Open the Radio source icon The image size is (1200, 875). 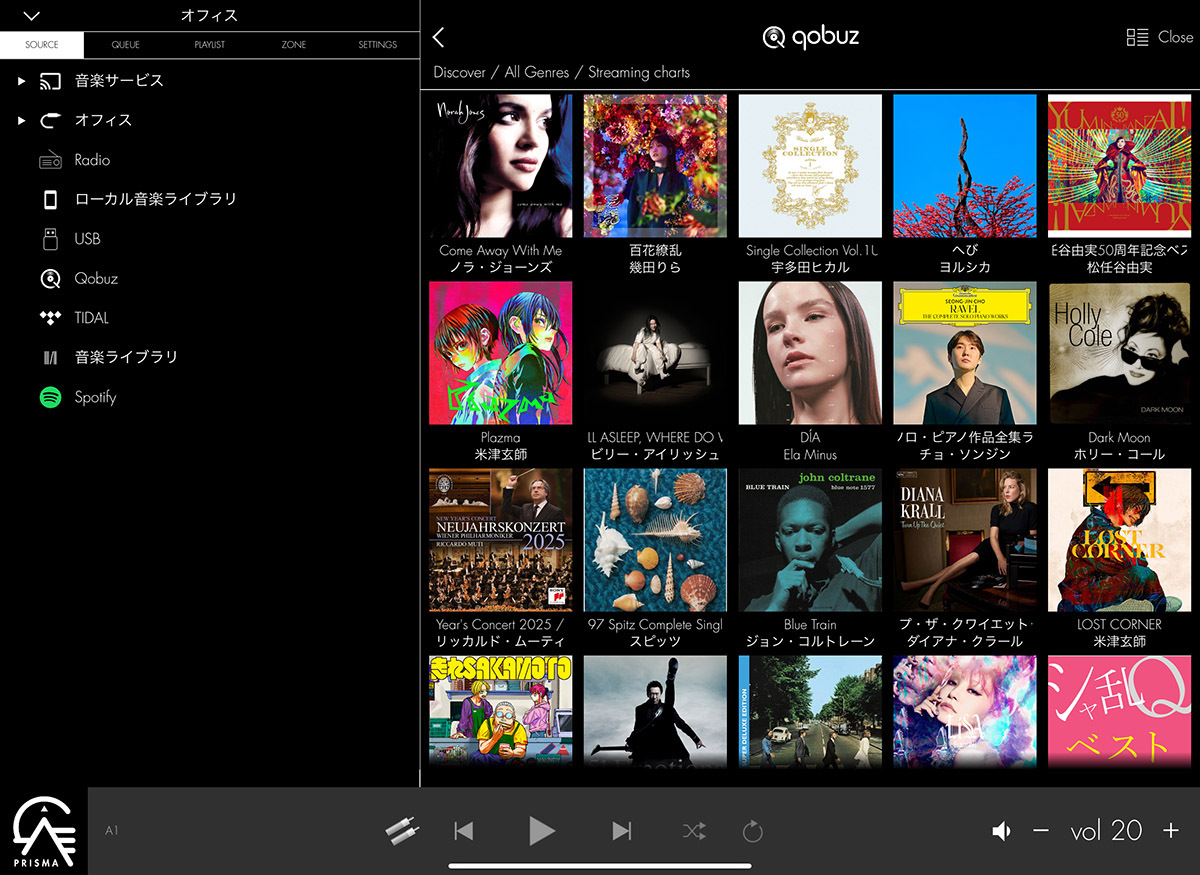click(50, 160)
